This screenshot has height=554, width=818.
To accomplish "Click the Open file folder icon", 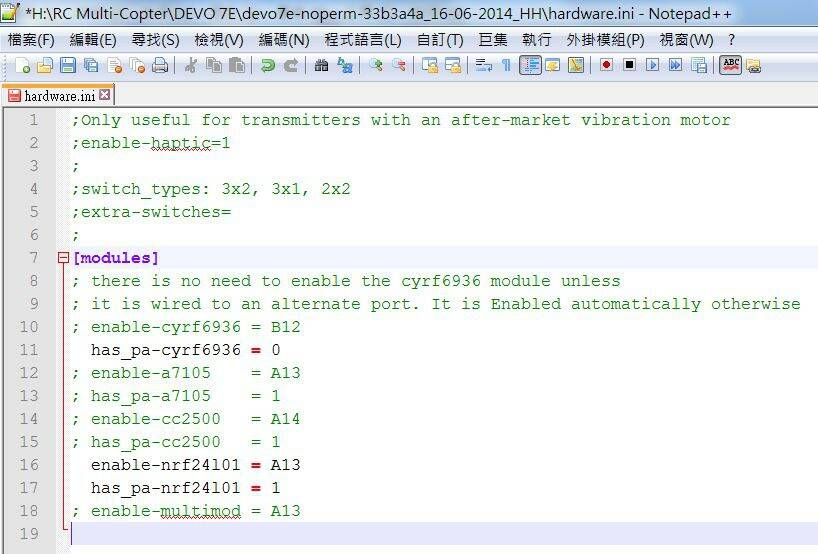I will coord(45,65).
